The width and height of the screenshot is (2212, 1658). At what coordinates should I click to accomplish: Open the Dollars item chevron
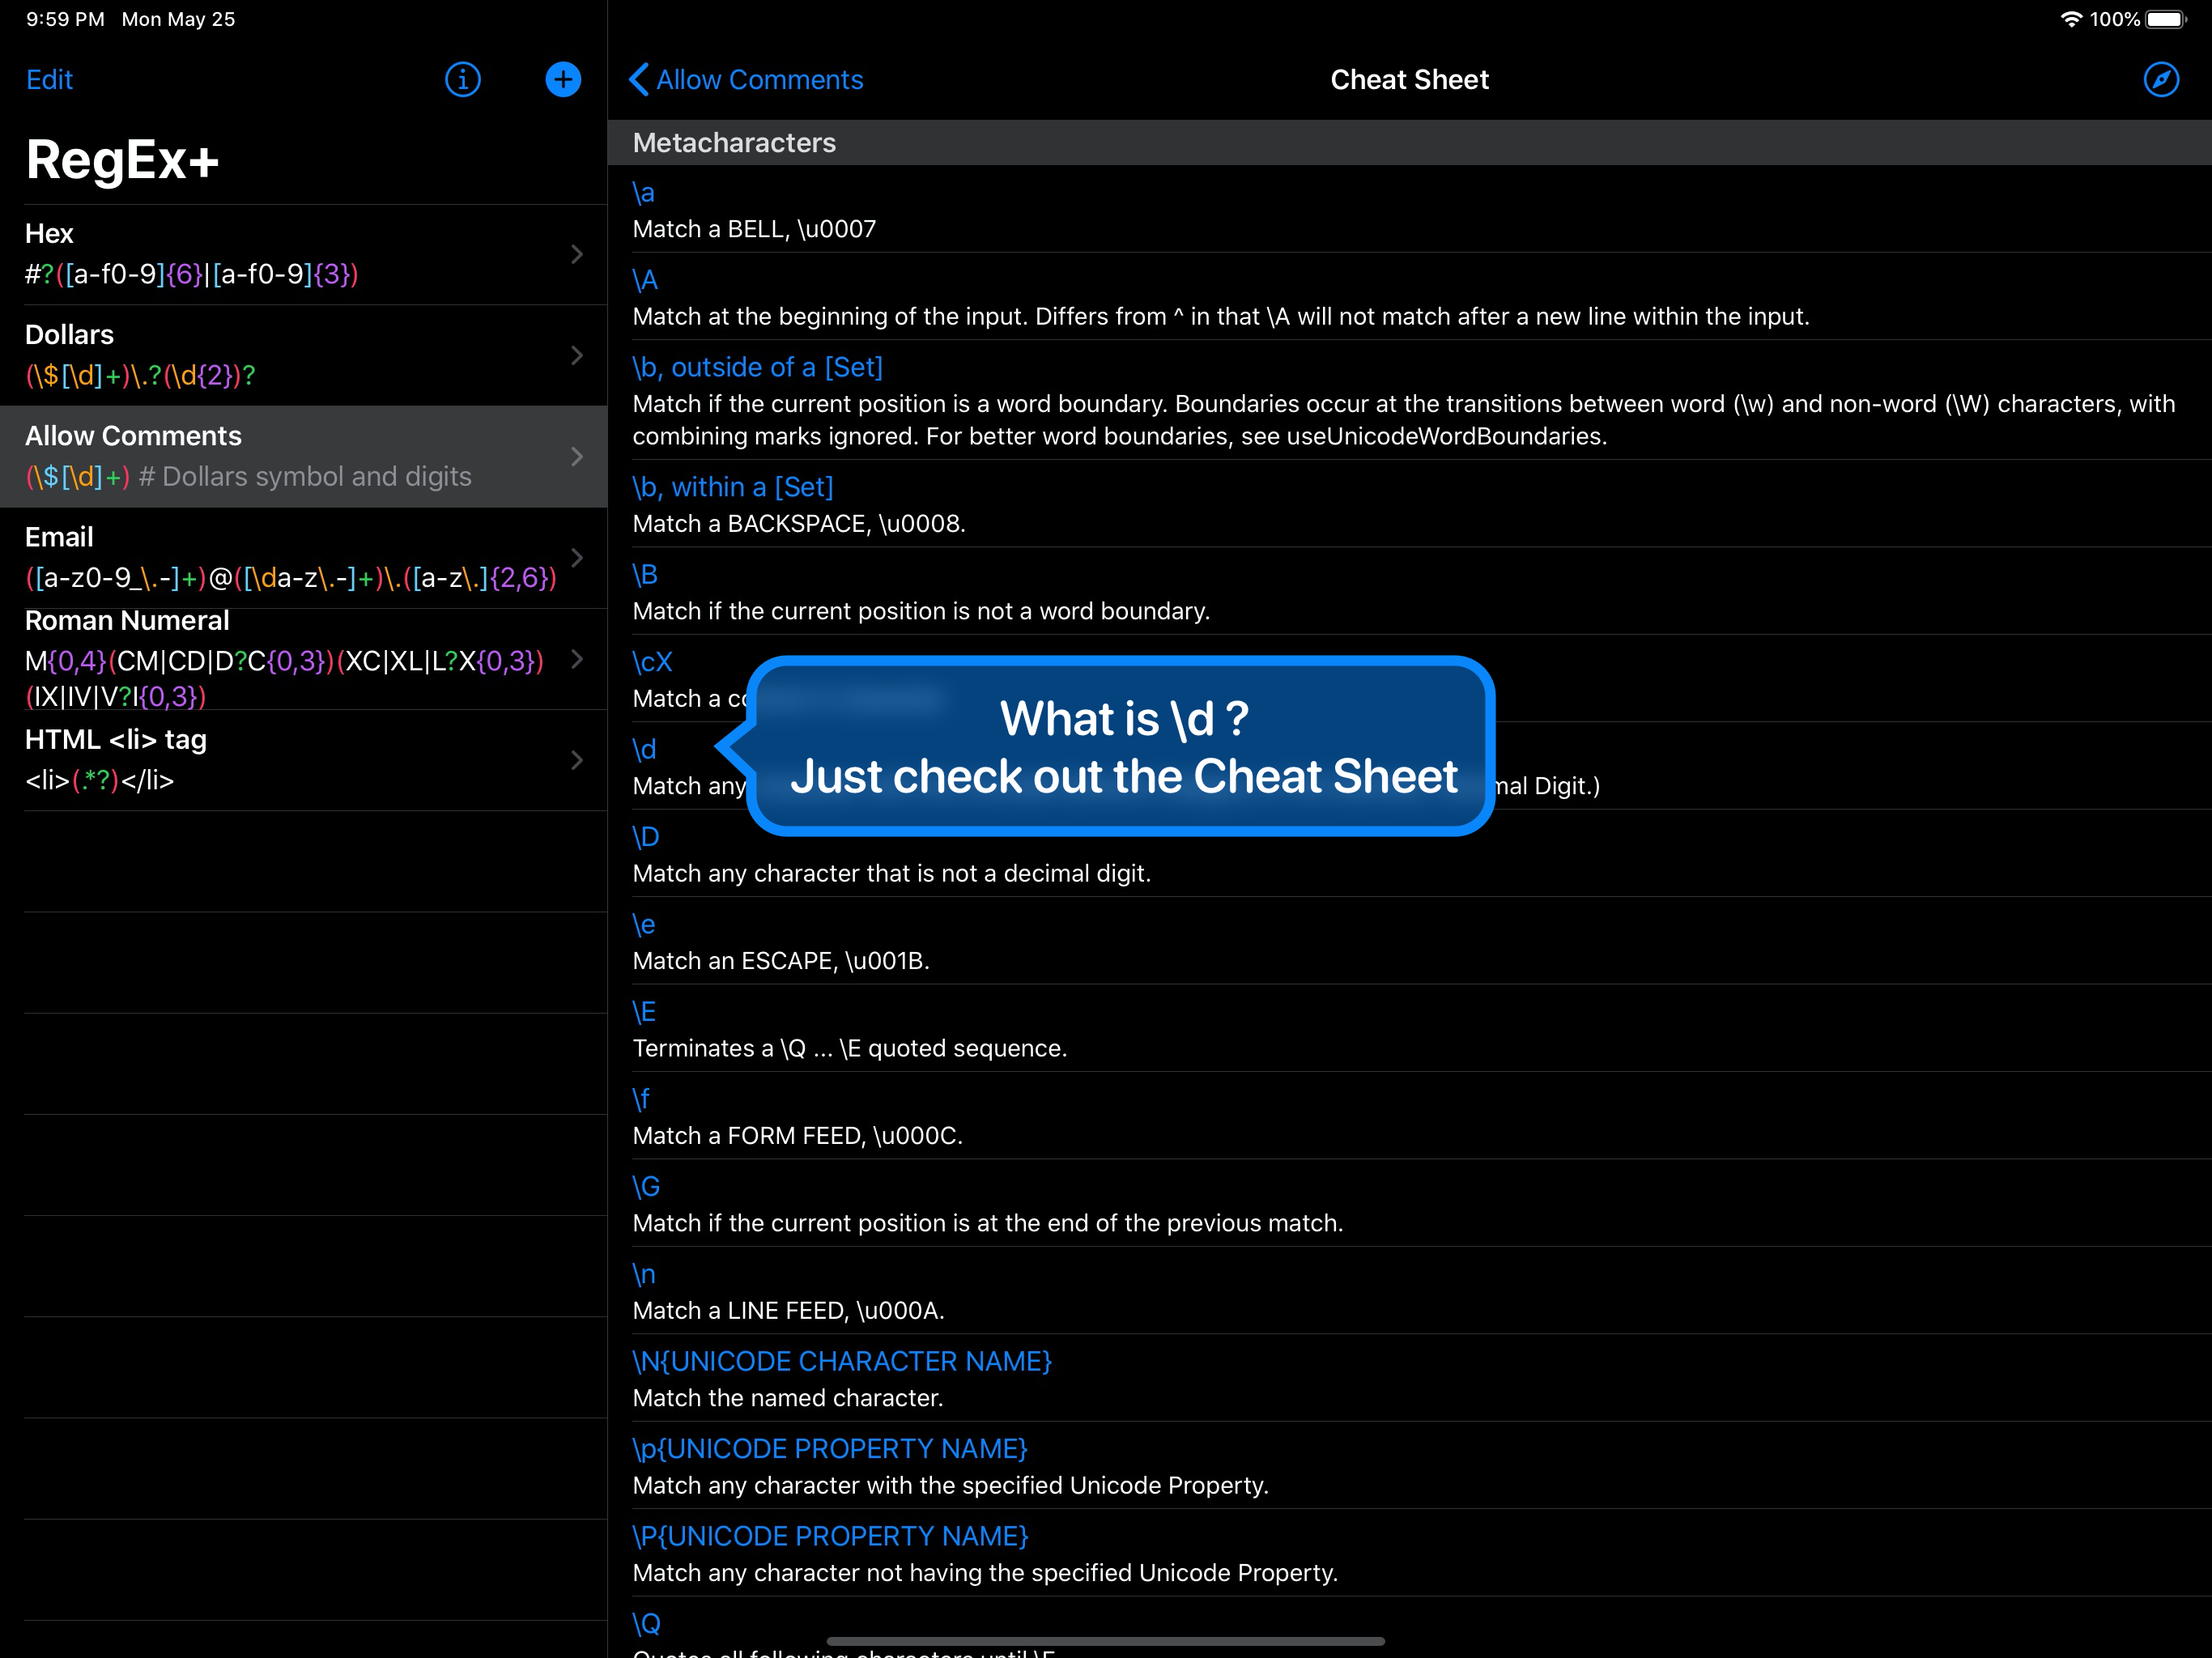click(577, 355)
